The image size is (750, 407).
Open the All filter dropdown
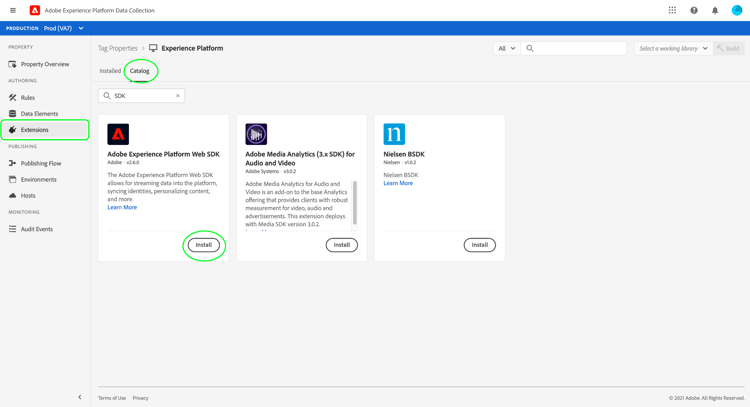[507, 48]
